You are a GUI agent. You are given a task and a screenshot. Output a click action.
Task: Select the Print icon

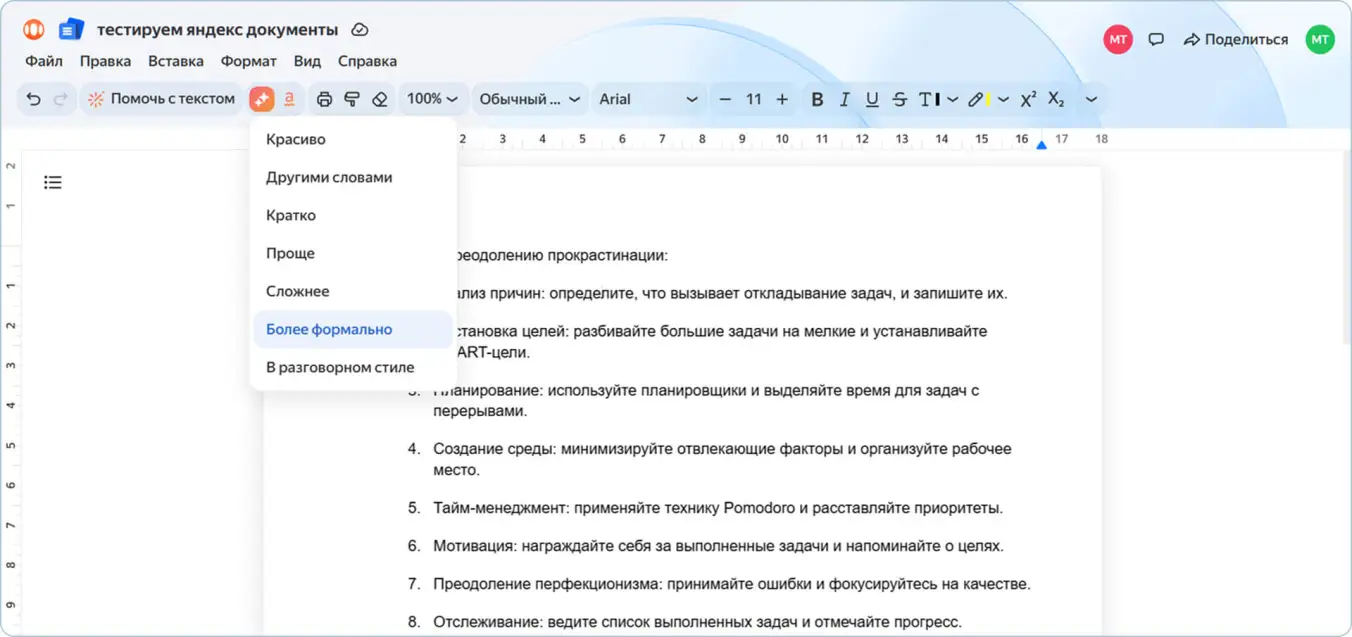(324, 98)
